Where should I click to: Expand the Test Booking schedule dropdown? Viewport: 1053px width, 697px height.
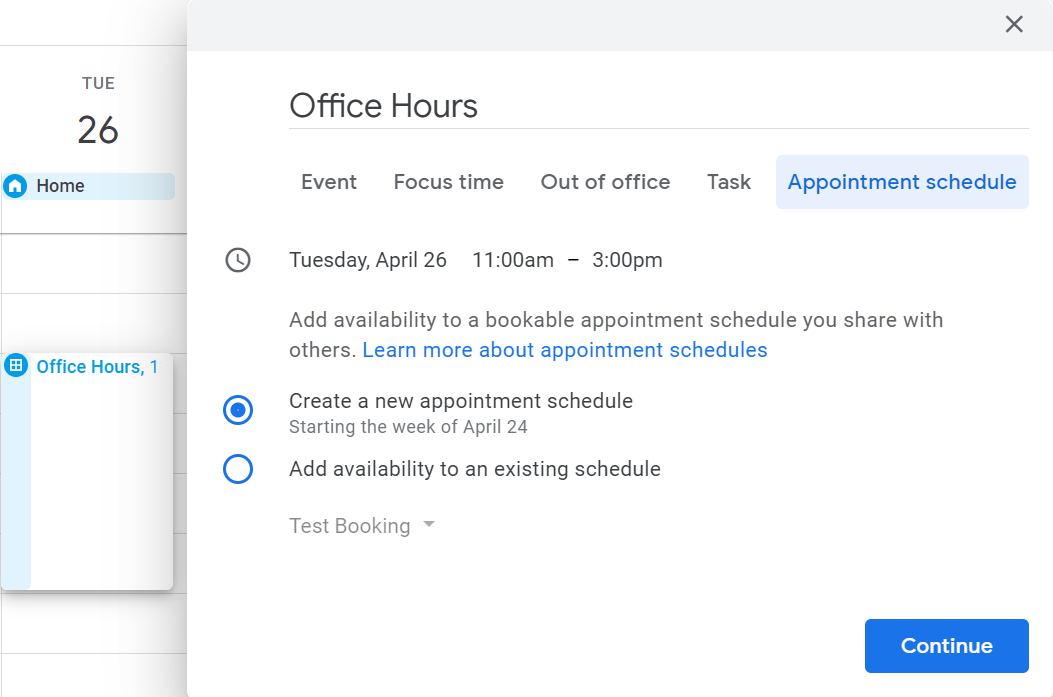coord(362,526)
